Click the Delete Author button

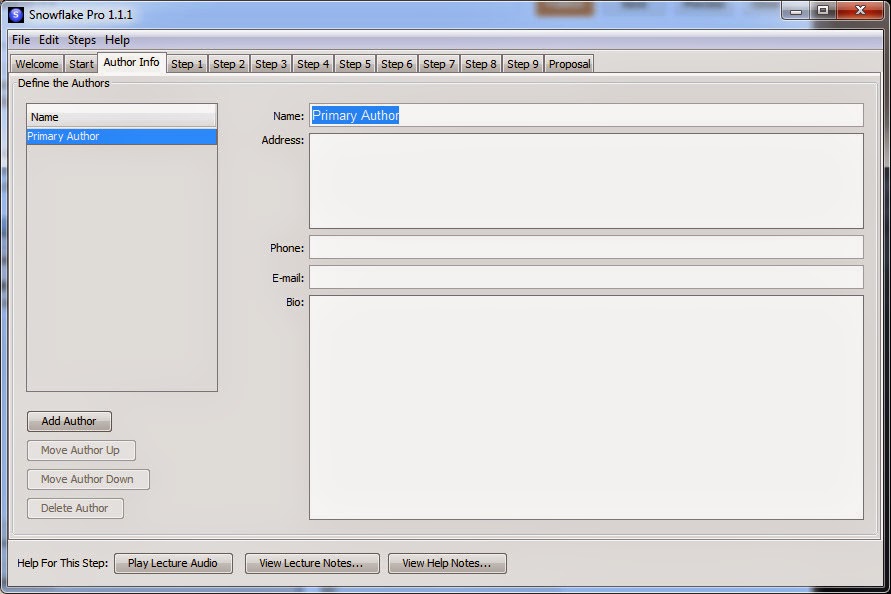[75, 508]
